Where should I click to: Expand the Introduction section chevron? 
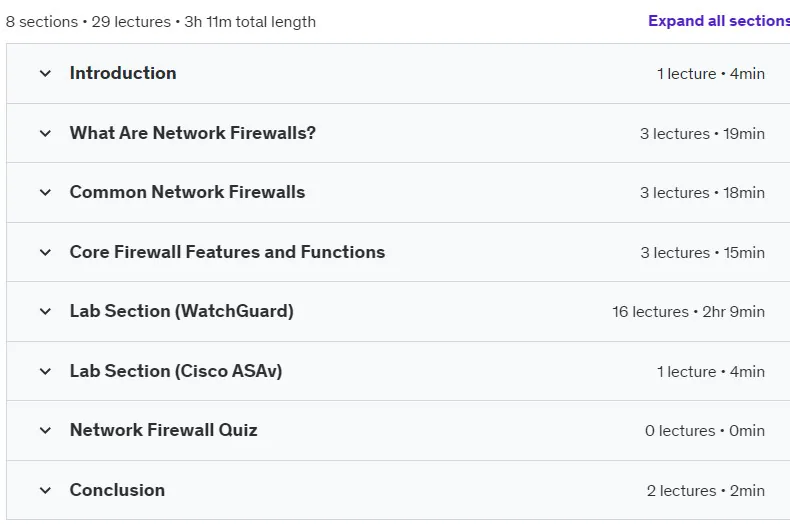(45, 74)
